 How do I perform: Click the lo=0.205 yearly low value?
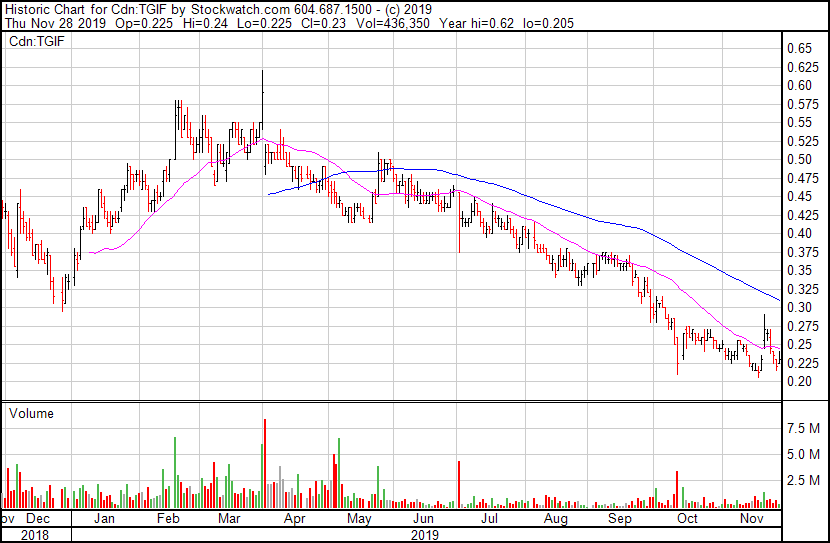point(548,23)
